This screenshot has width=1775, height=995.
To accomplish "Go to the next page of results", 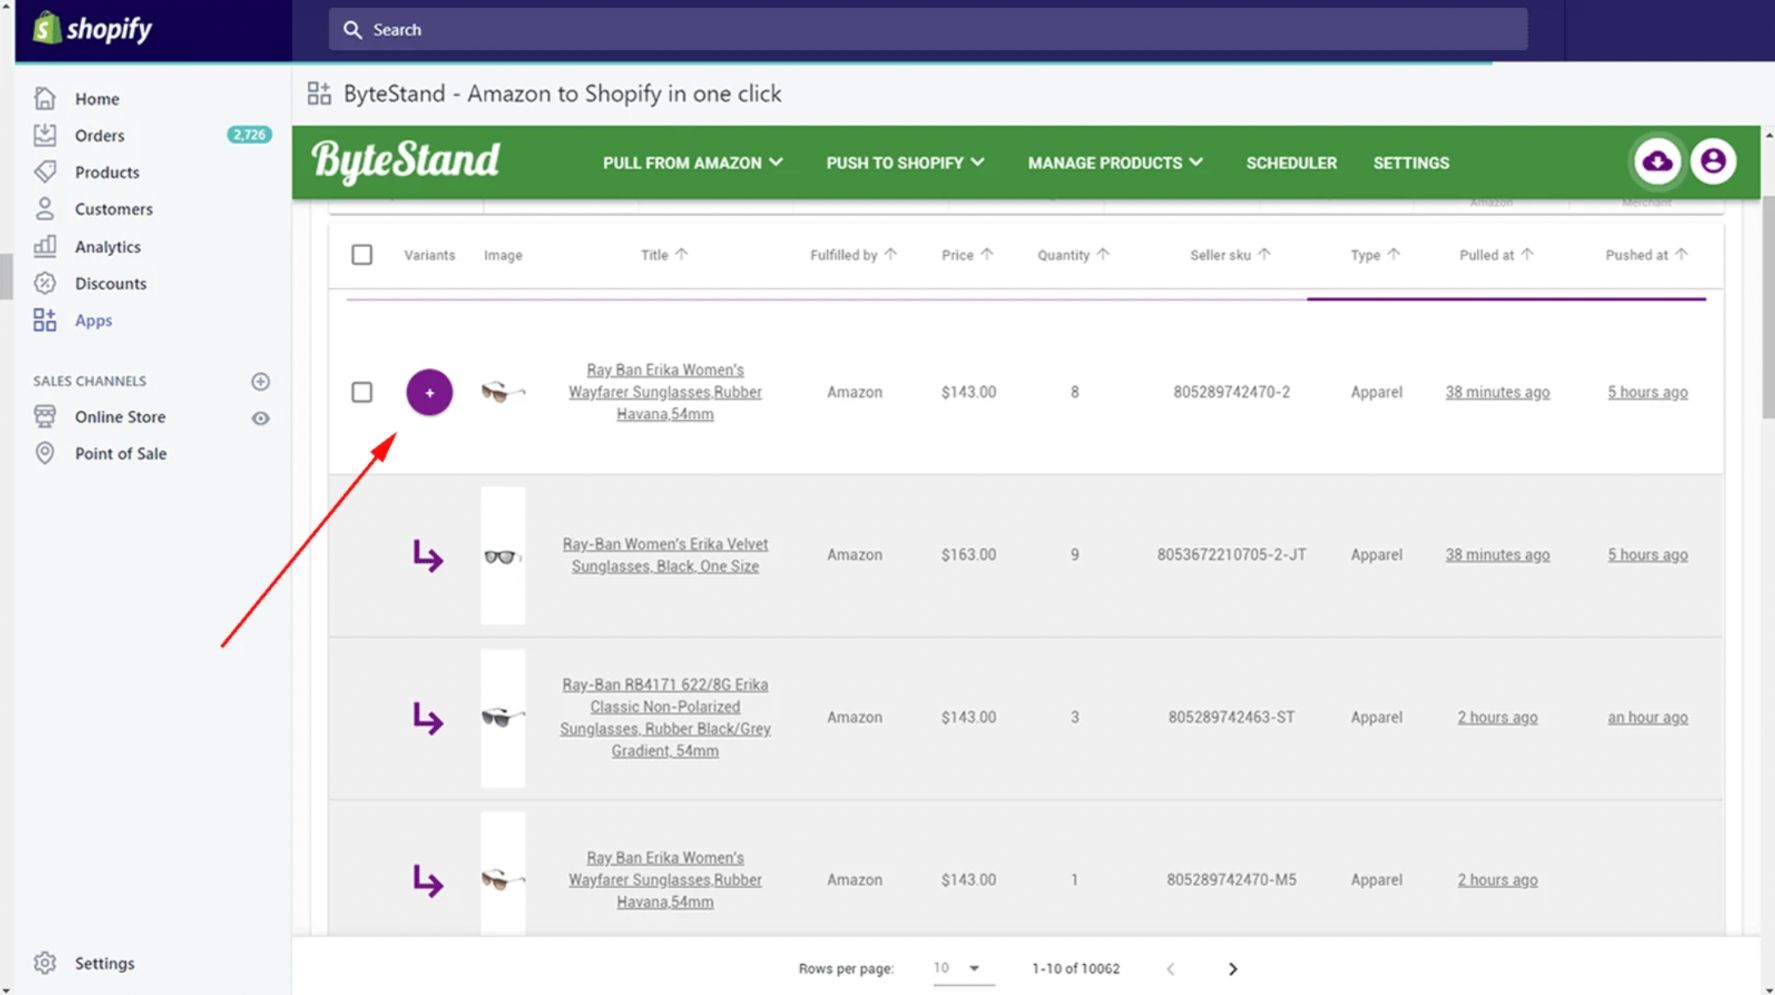I will [x=1232, y=969].
